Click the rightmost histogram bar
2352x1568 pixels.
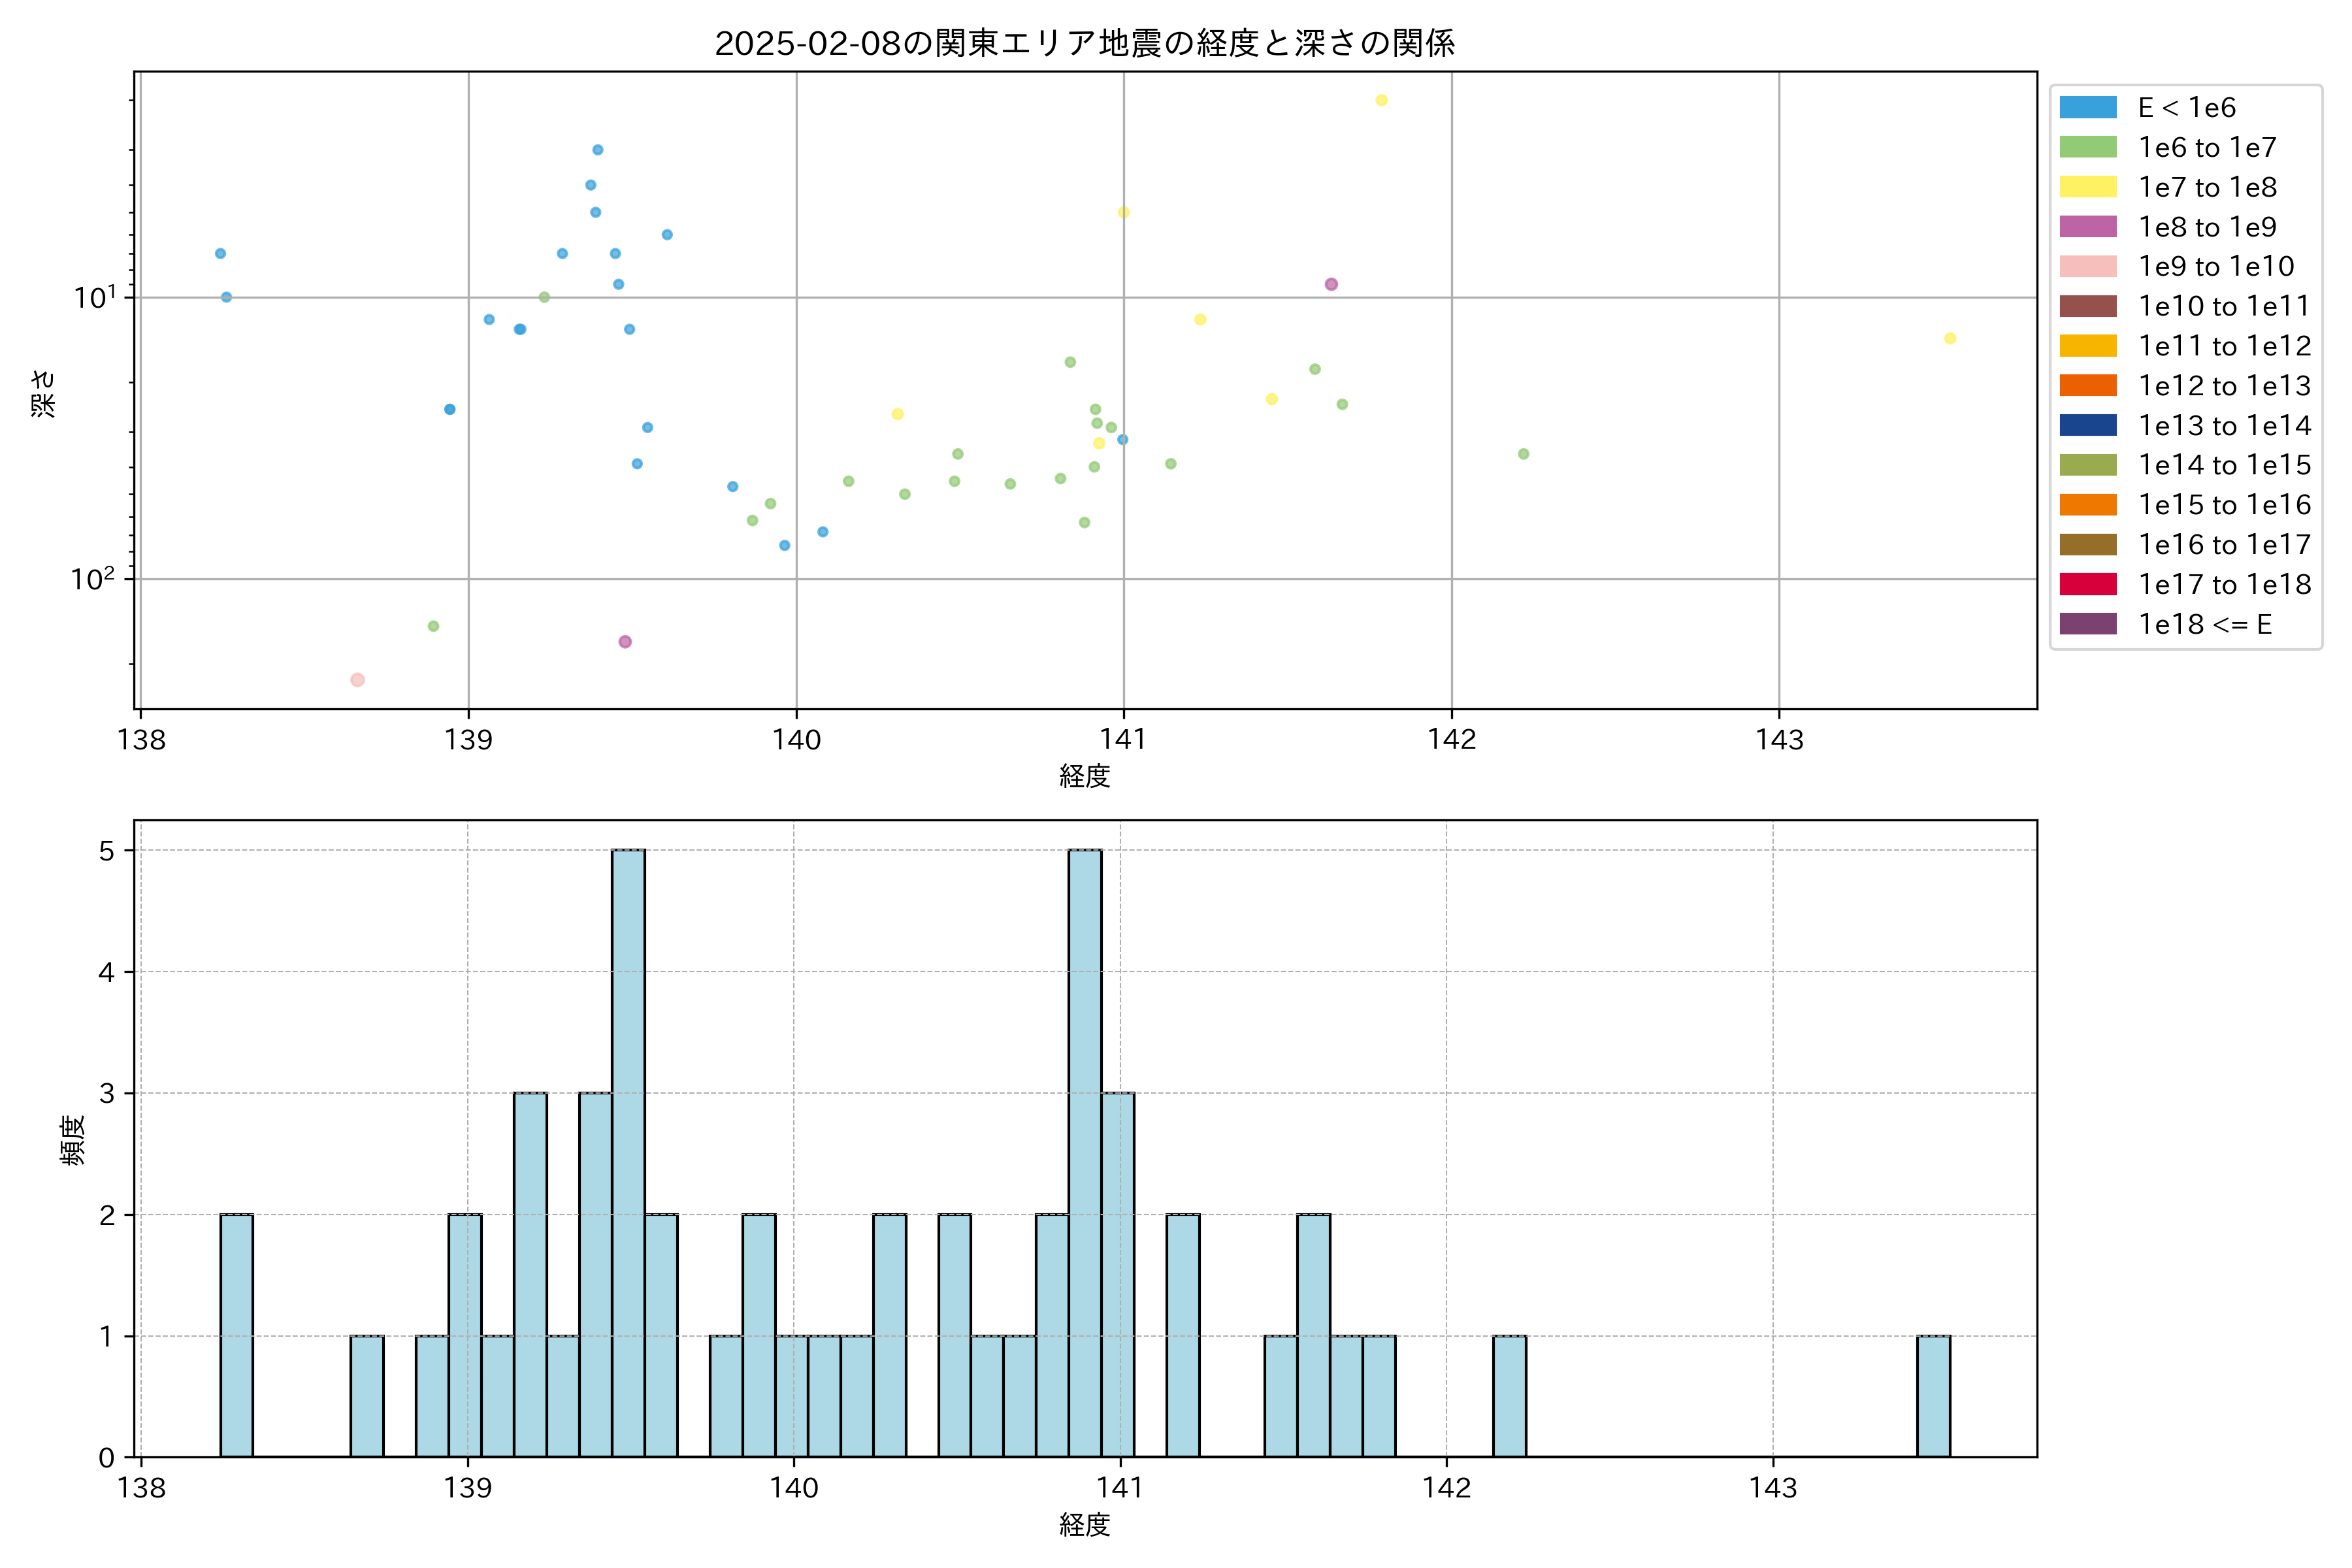click(x=1933, y=1396)
